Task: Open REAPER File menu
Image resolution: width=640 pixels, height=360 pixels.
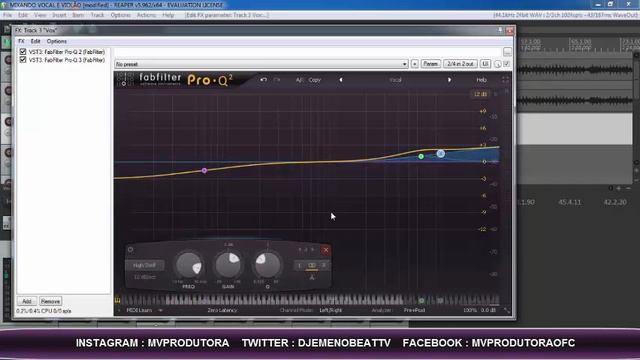Action: 7,15
